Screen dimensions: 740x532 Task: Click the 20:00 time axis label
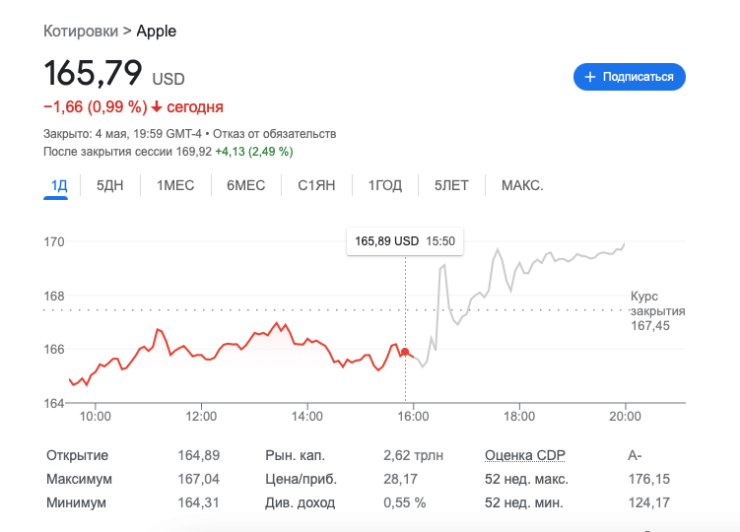tap(625, 416)
